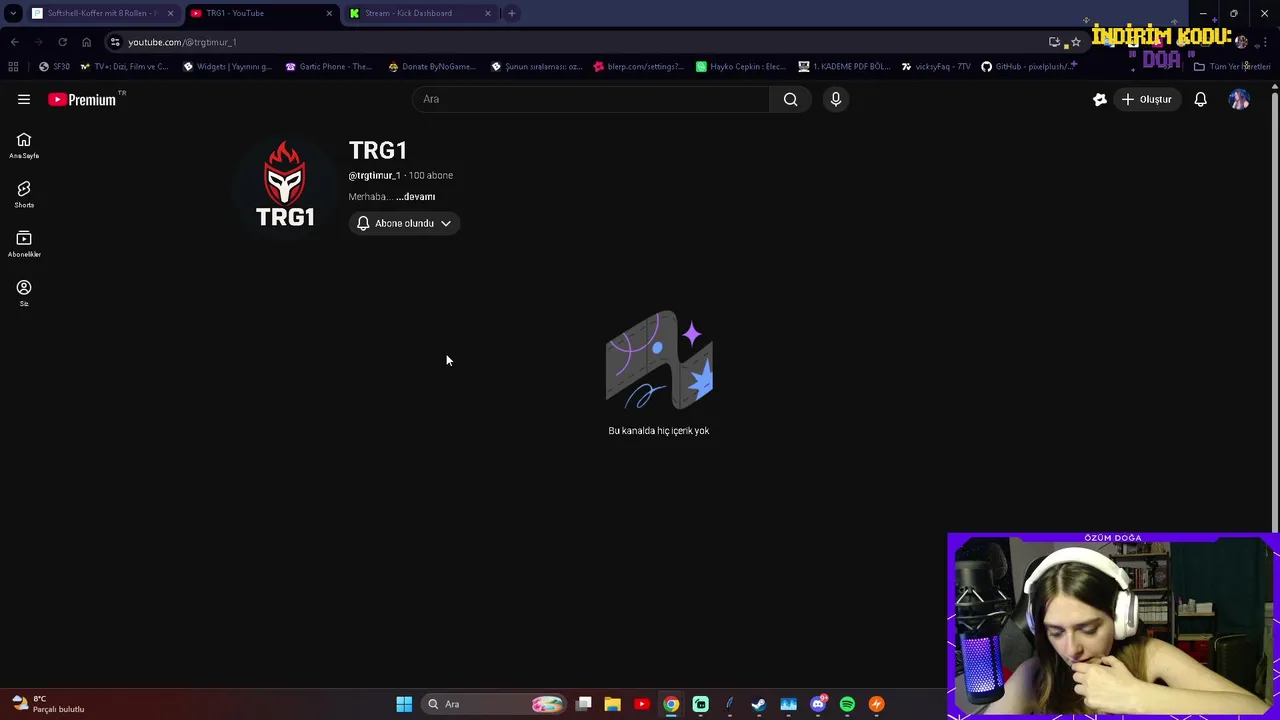Focus the YouTube Ara search field
This screenshot has width=1280, height=720.
(591, 99)
